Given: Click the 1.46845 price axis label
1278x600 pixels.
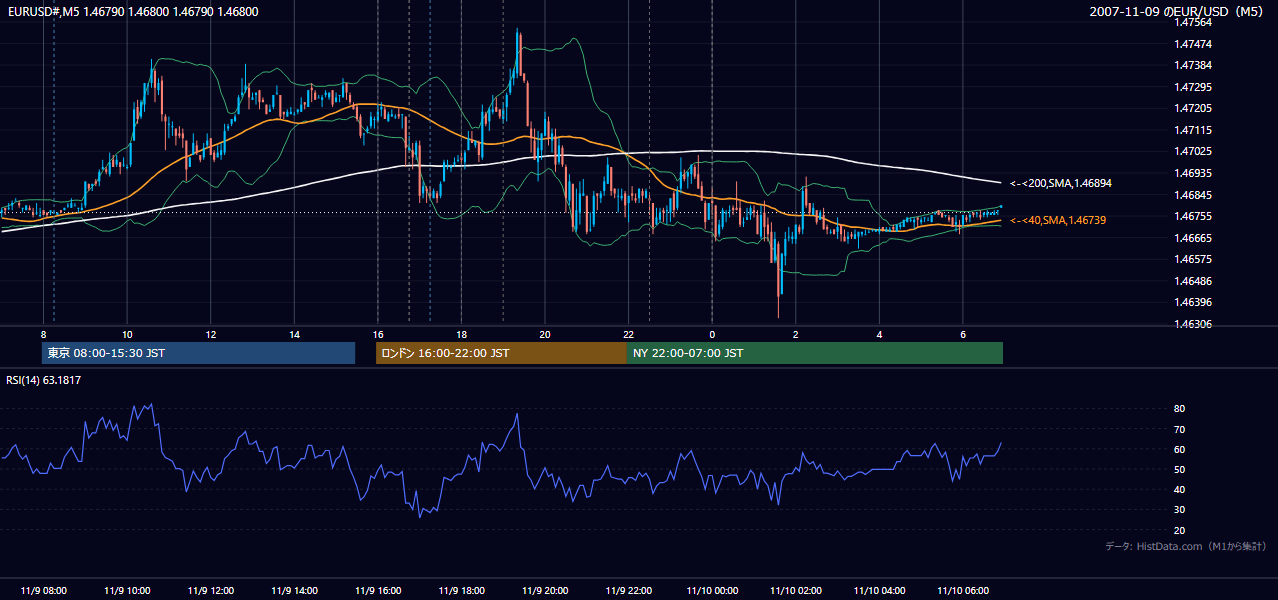Looking at the screenshot, I should (1193, 195).
